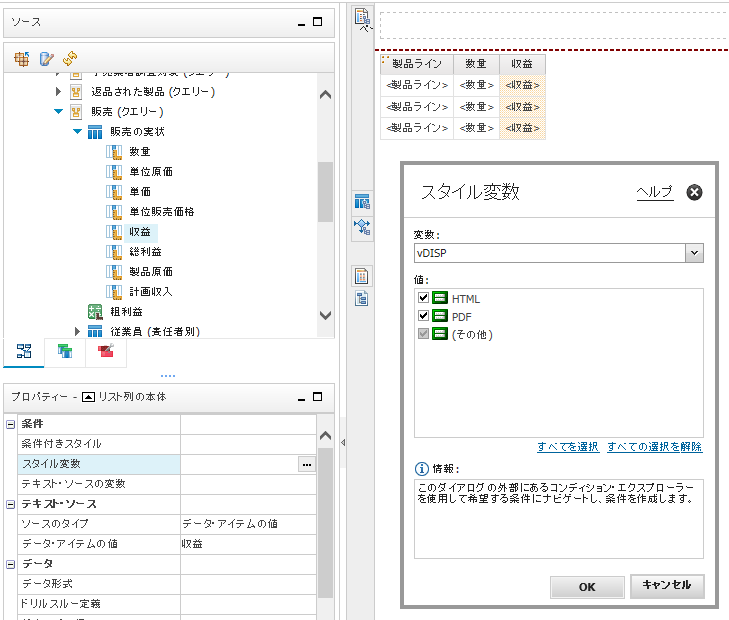
Task: Click the Properties pane scrollbar thumb
Action: pyautogui.click(x=325, y=522)
